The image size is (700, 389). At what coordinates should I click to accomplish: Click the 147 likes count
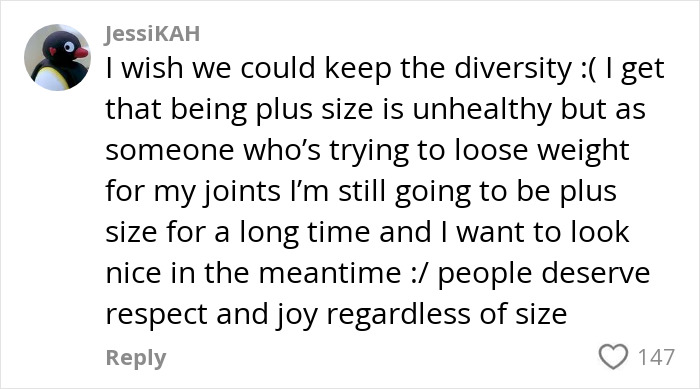656,357
